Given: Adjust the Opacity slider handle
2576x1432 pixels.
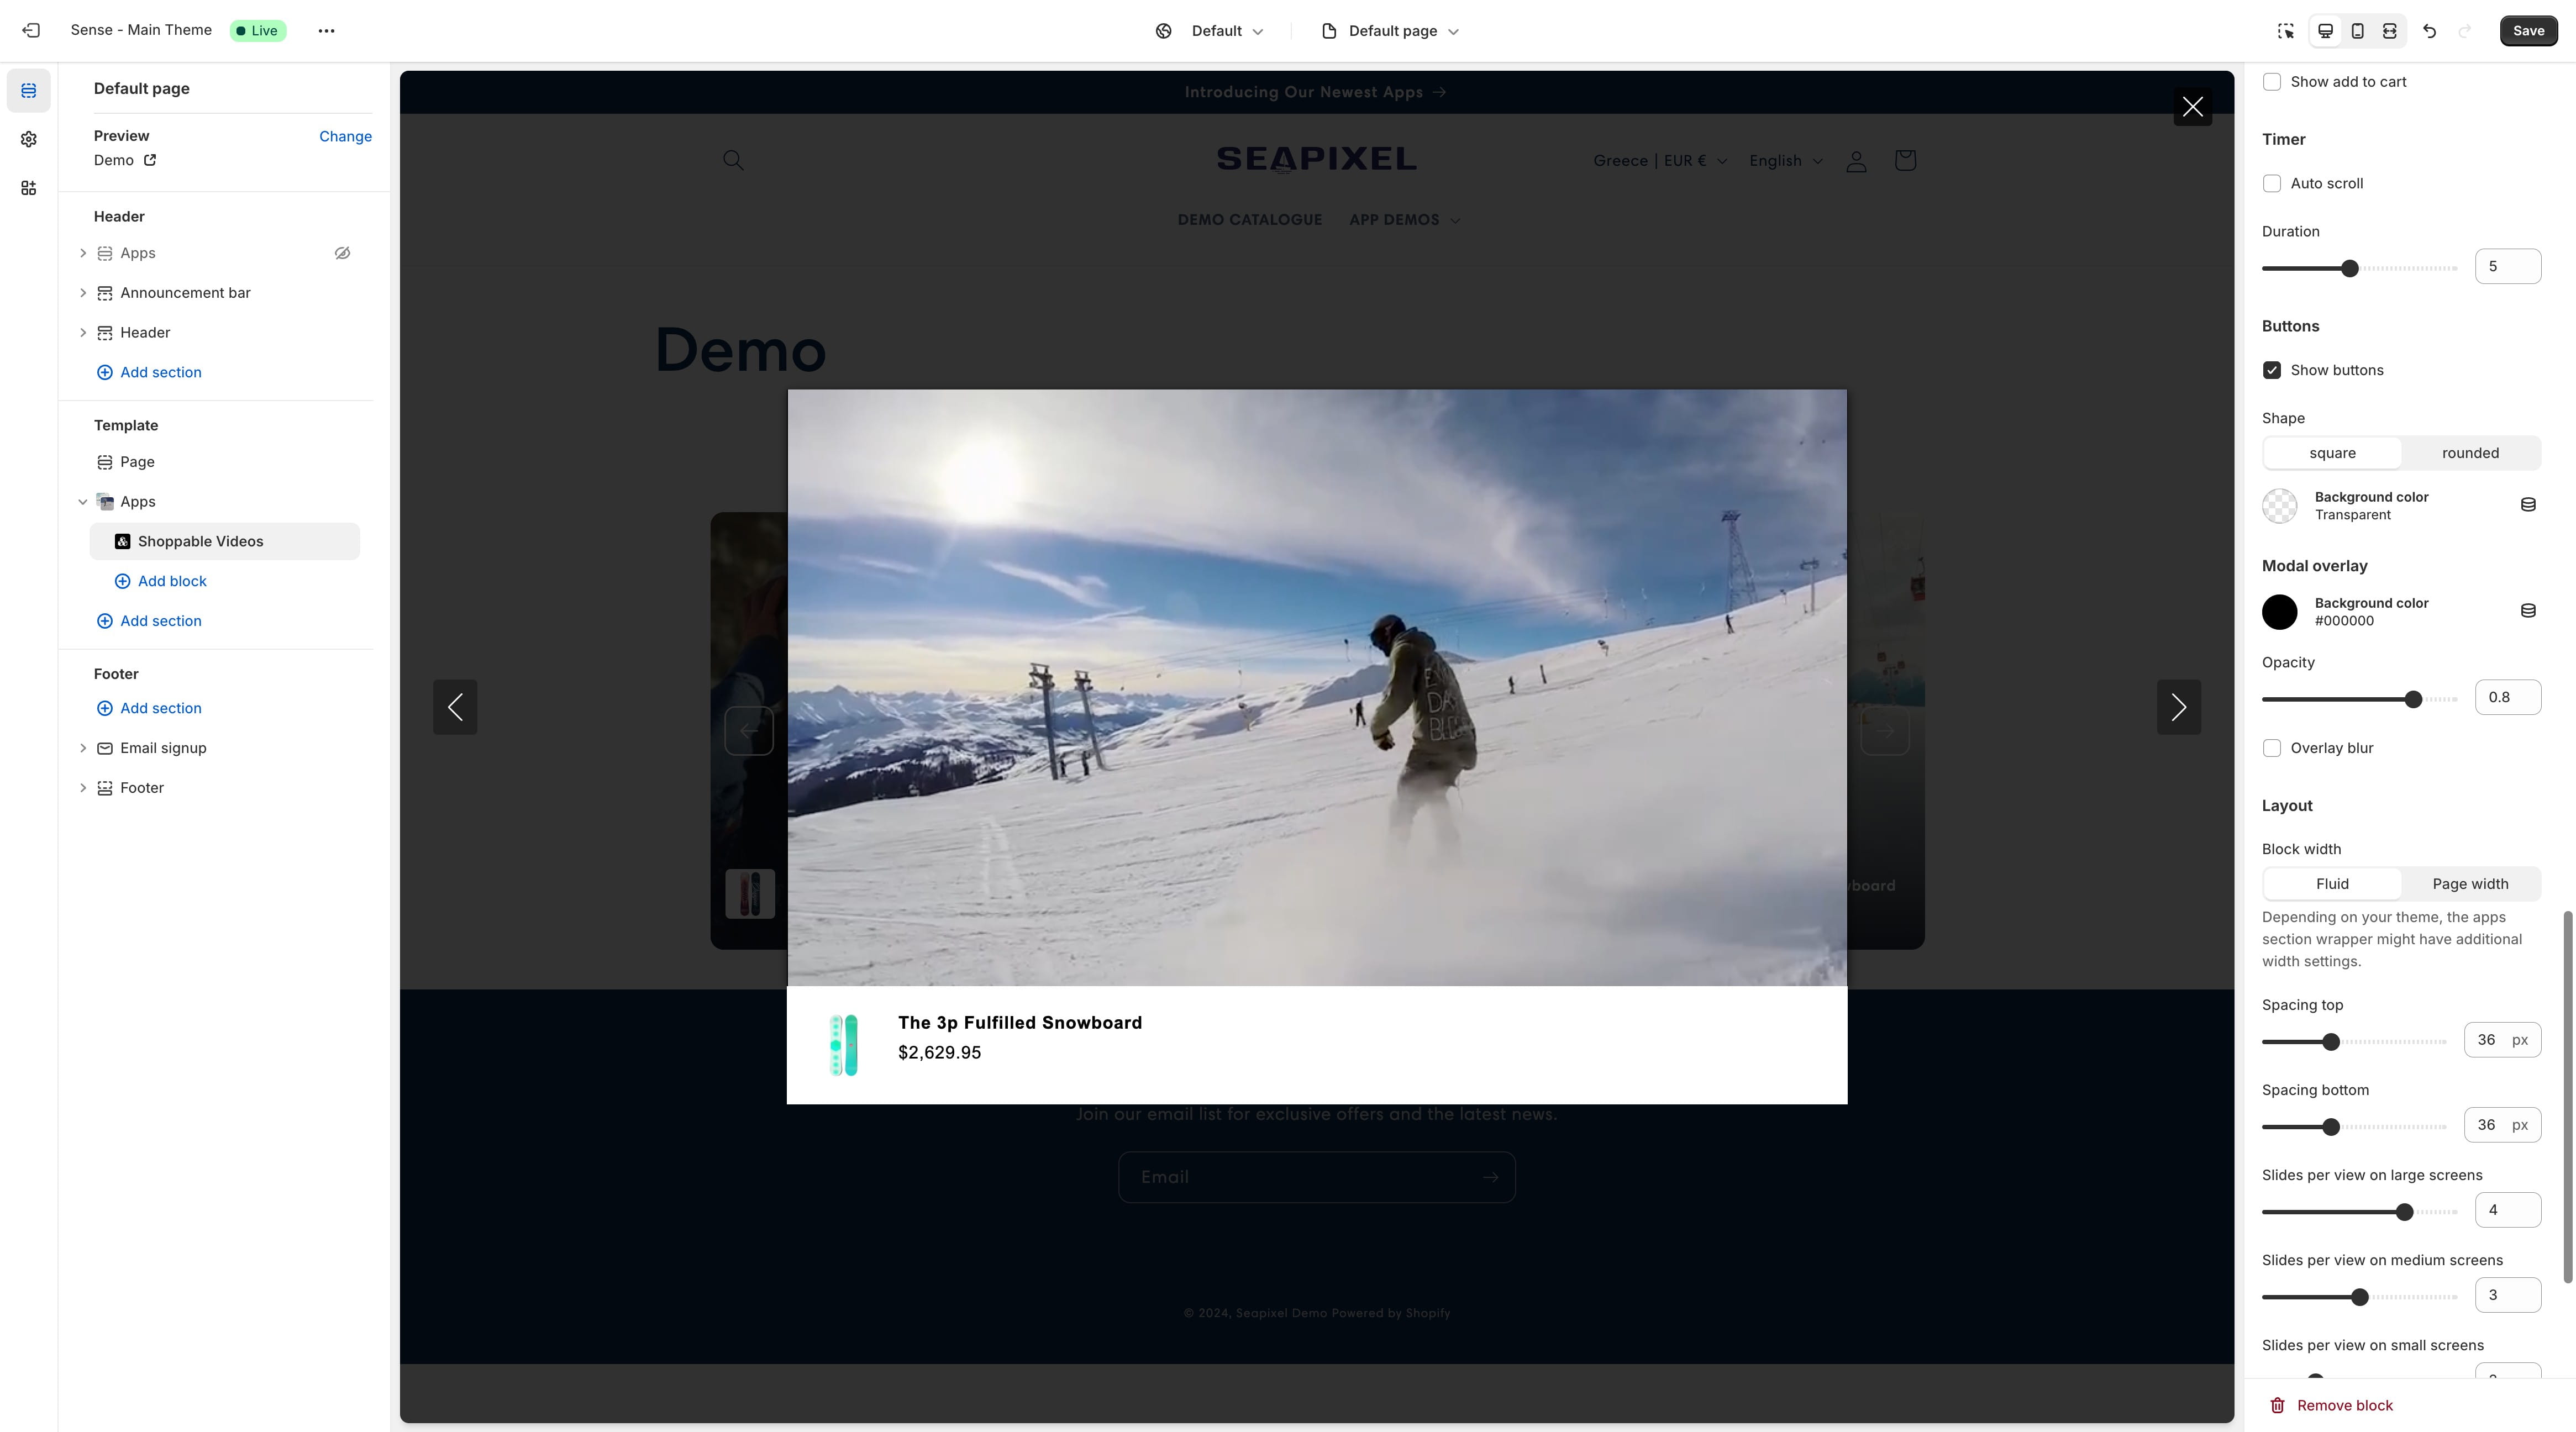Looking at the screenshot, I should [x=2413, y=699].
